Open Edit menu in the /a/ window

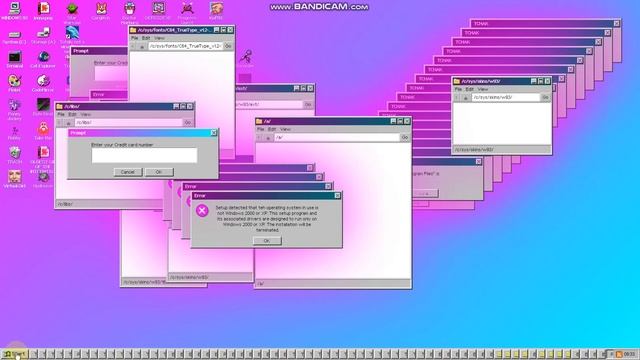coord(272,129)
